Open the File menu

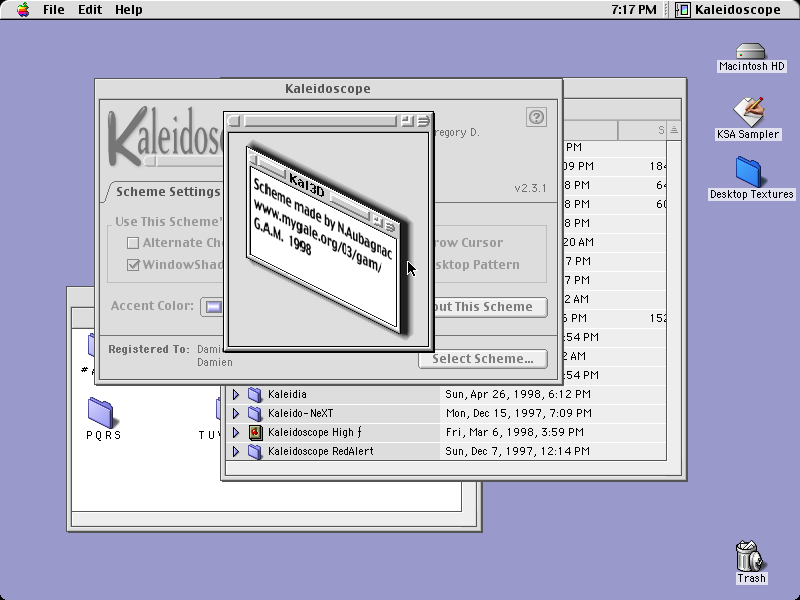[x=54, y=10]
